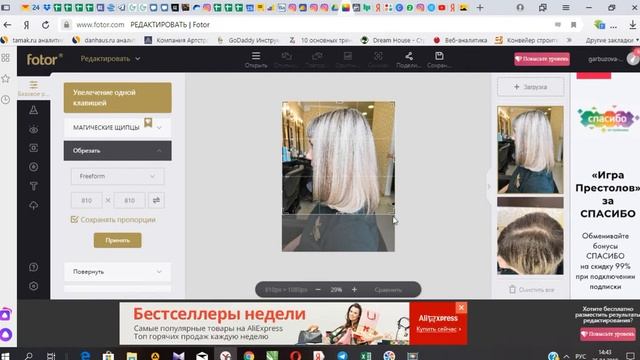Click the bottom Повысьте уровень button
The height and width of the screenshot is (360, 640).
(x=608, y=334)
